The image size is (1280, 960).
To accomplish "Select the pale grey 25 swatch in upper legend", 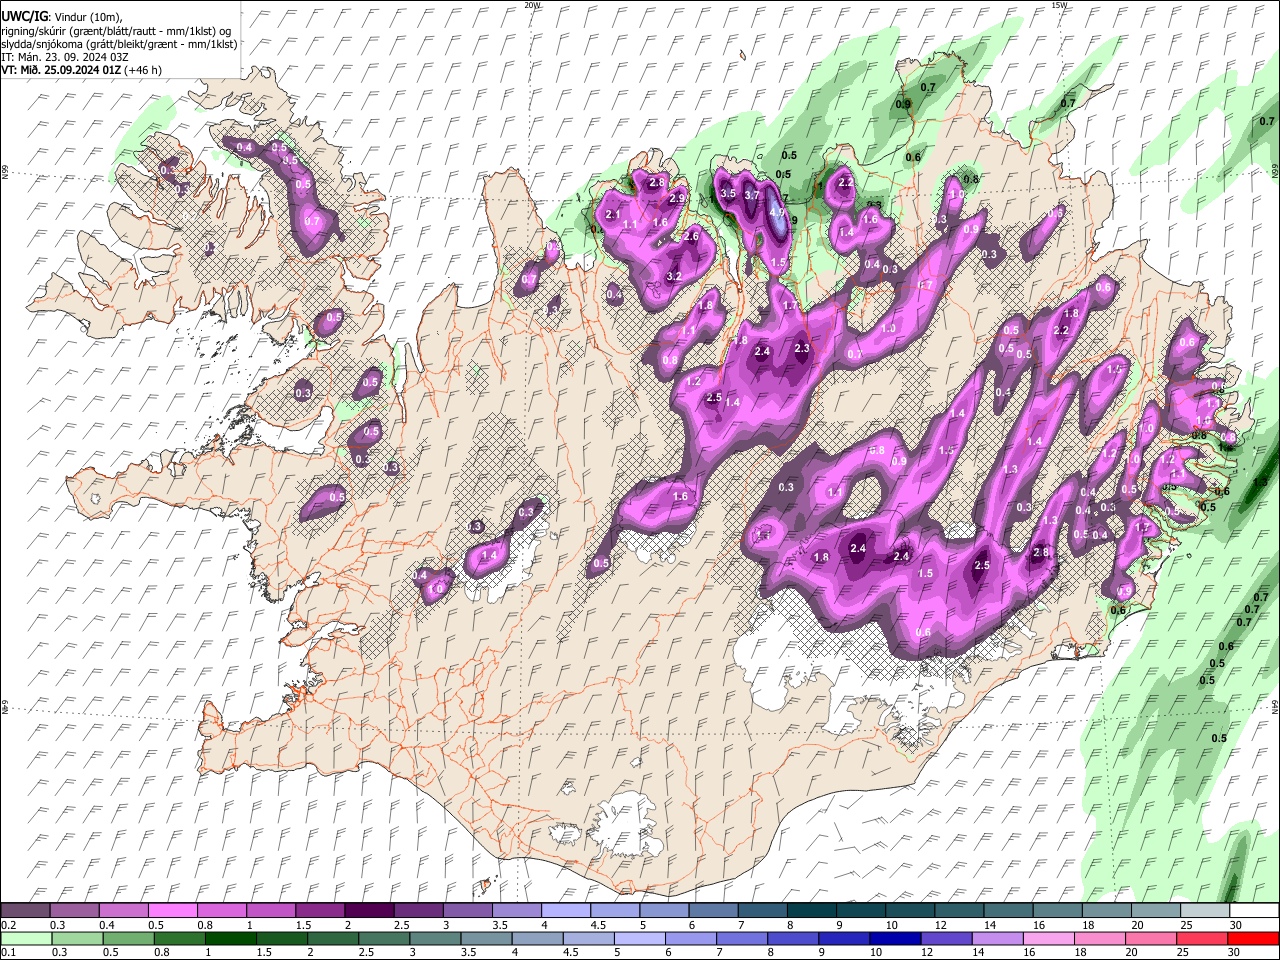I will (x=1203, y=911).
